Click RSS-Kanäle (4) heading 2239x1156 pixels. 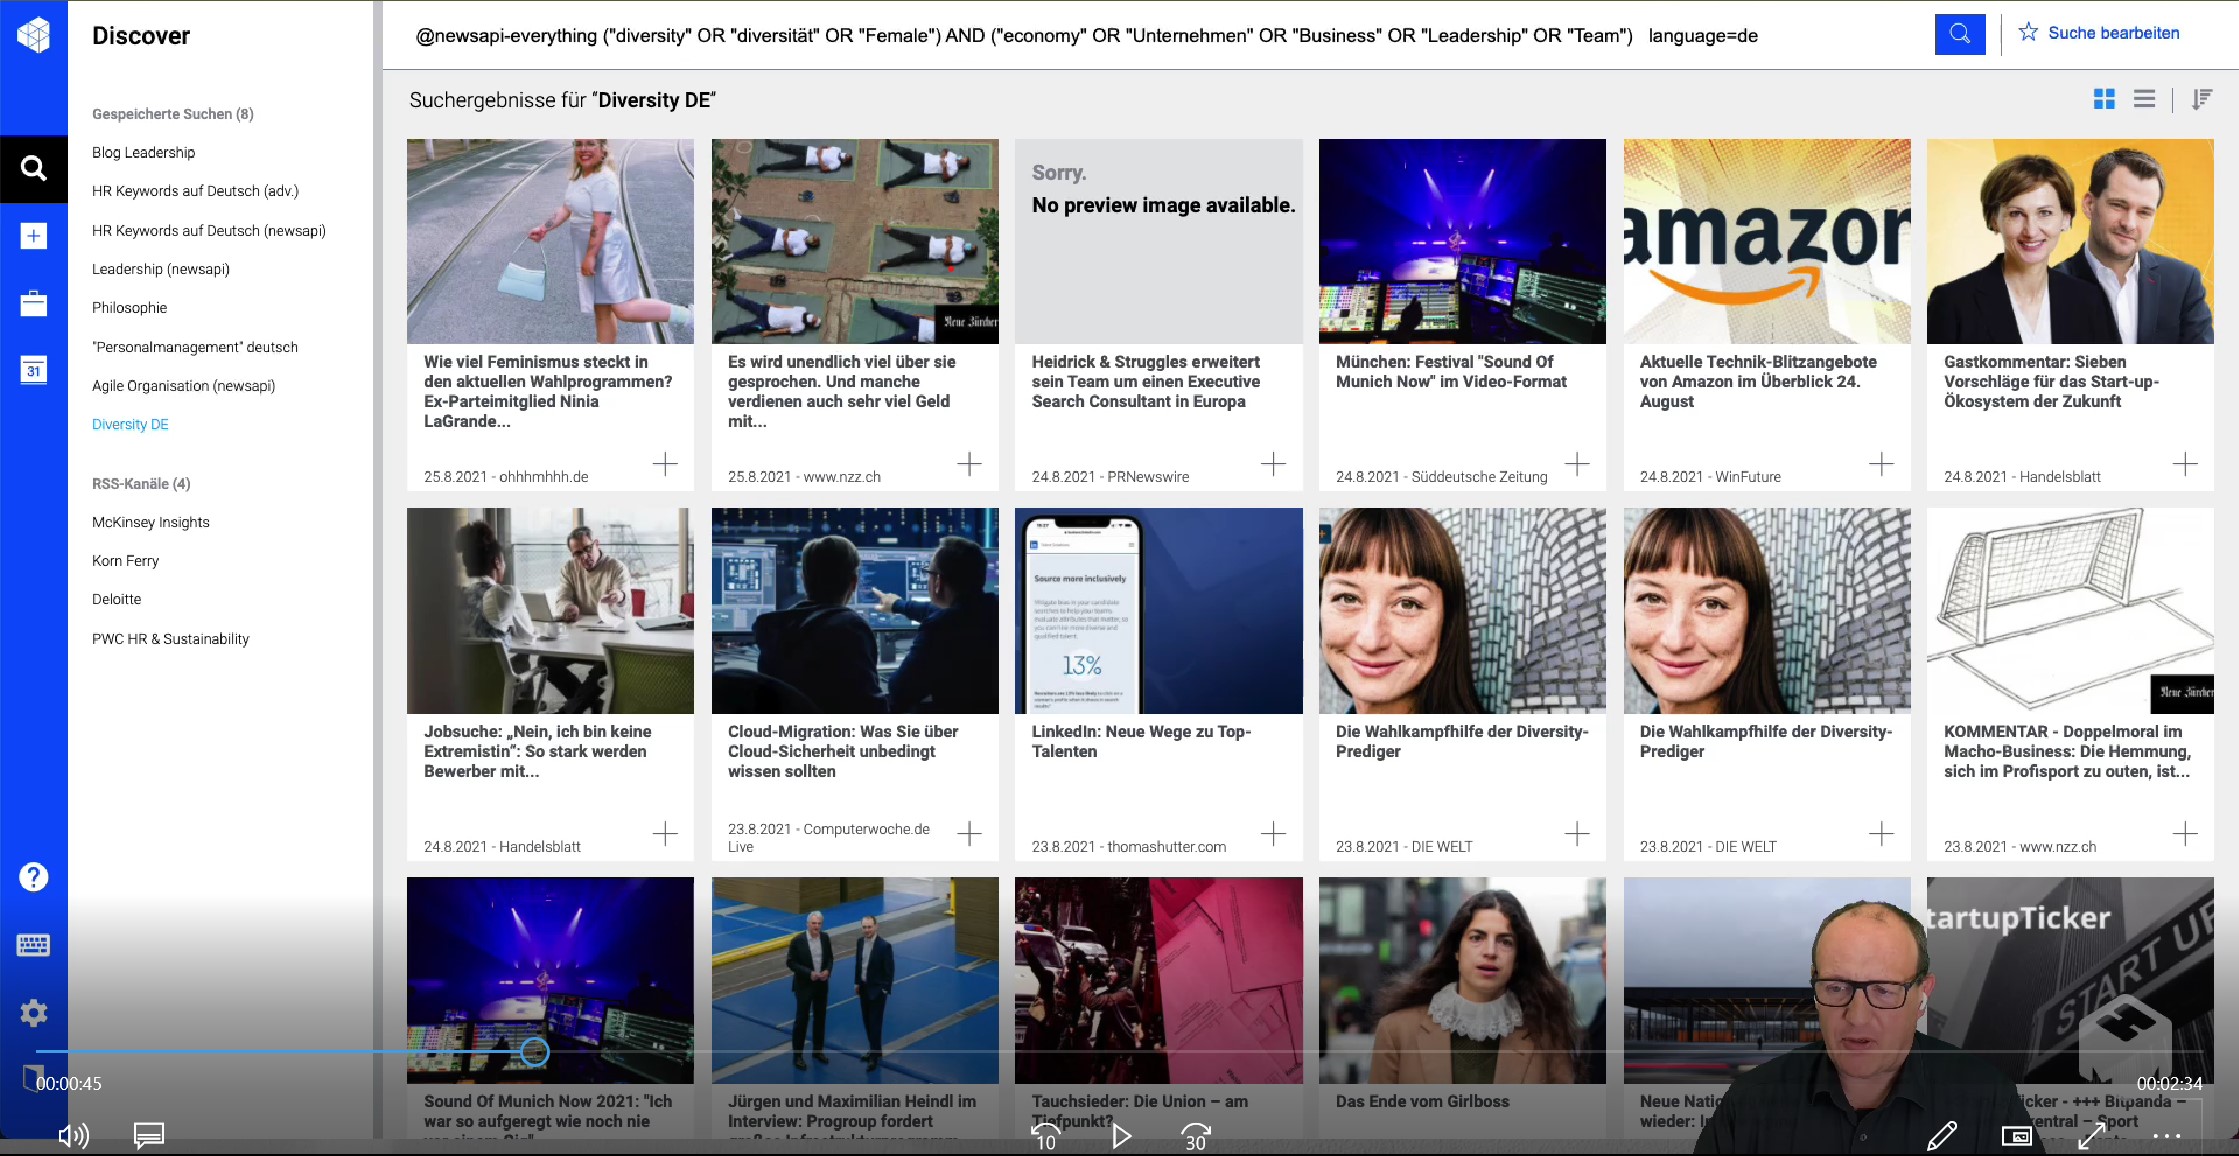pos(141,483)
